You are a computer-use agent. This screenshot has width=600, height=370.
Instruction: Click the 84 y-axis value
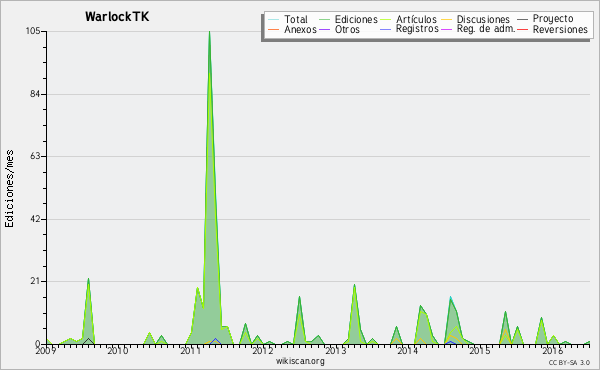35,94
